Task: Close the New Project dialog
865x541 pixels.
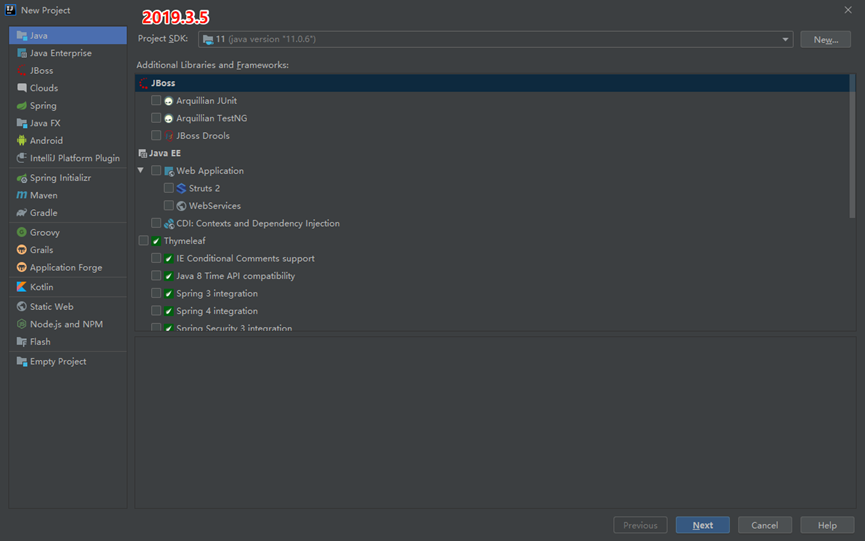Action: click(x=848, y=10)
